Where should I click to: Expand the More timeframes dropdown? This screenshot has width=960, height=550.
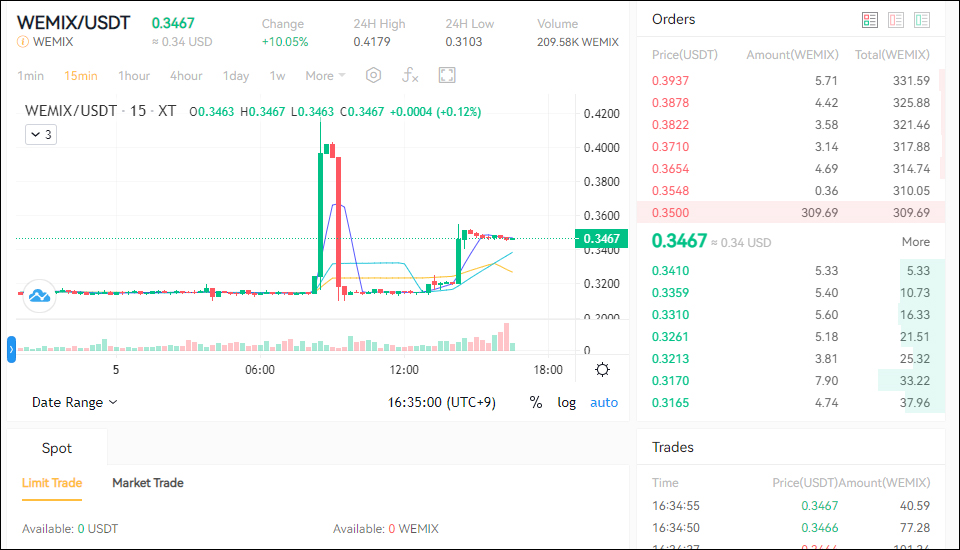pyautogui.click(x=325, y=75)
